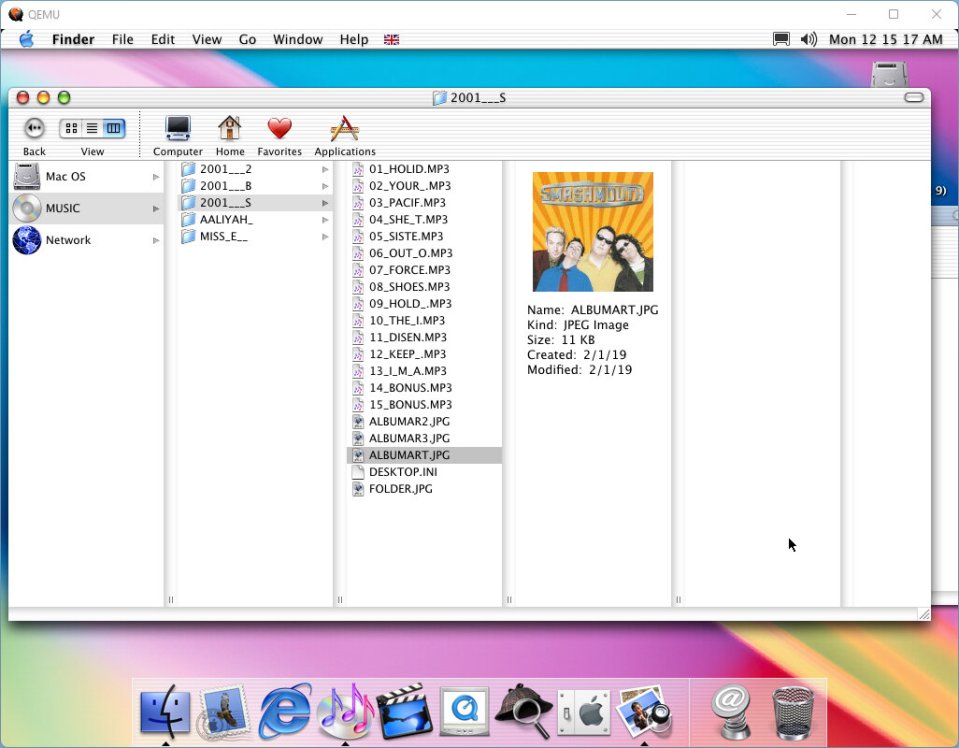Open Internet Explorer in the Dock
The width and height of the screenshot is (959, 748).
[x=285, y=711]
